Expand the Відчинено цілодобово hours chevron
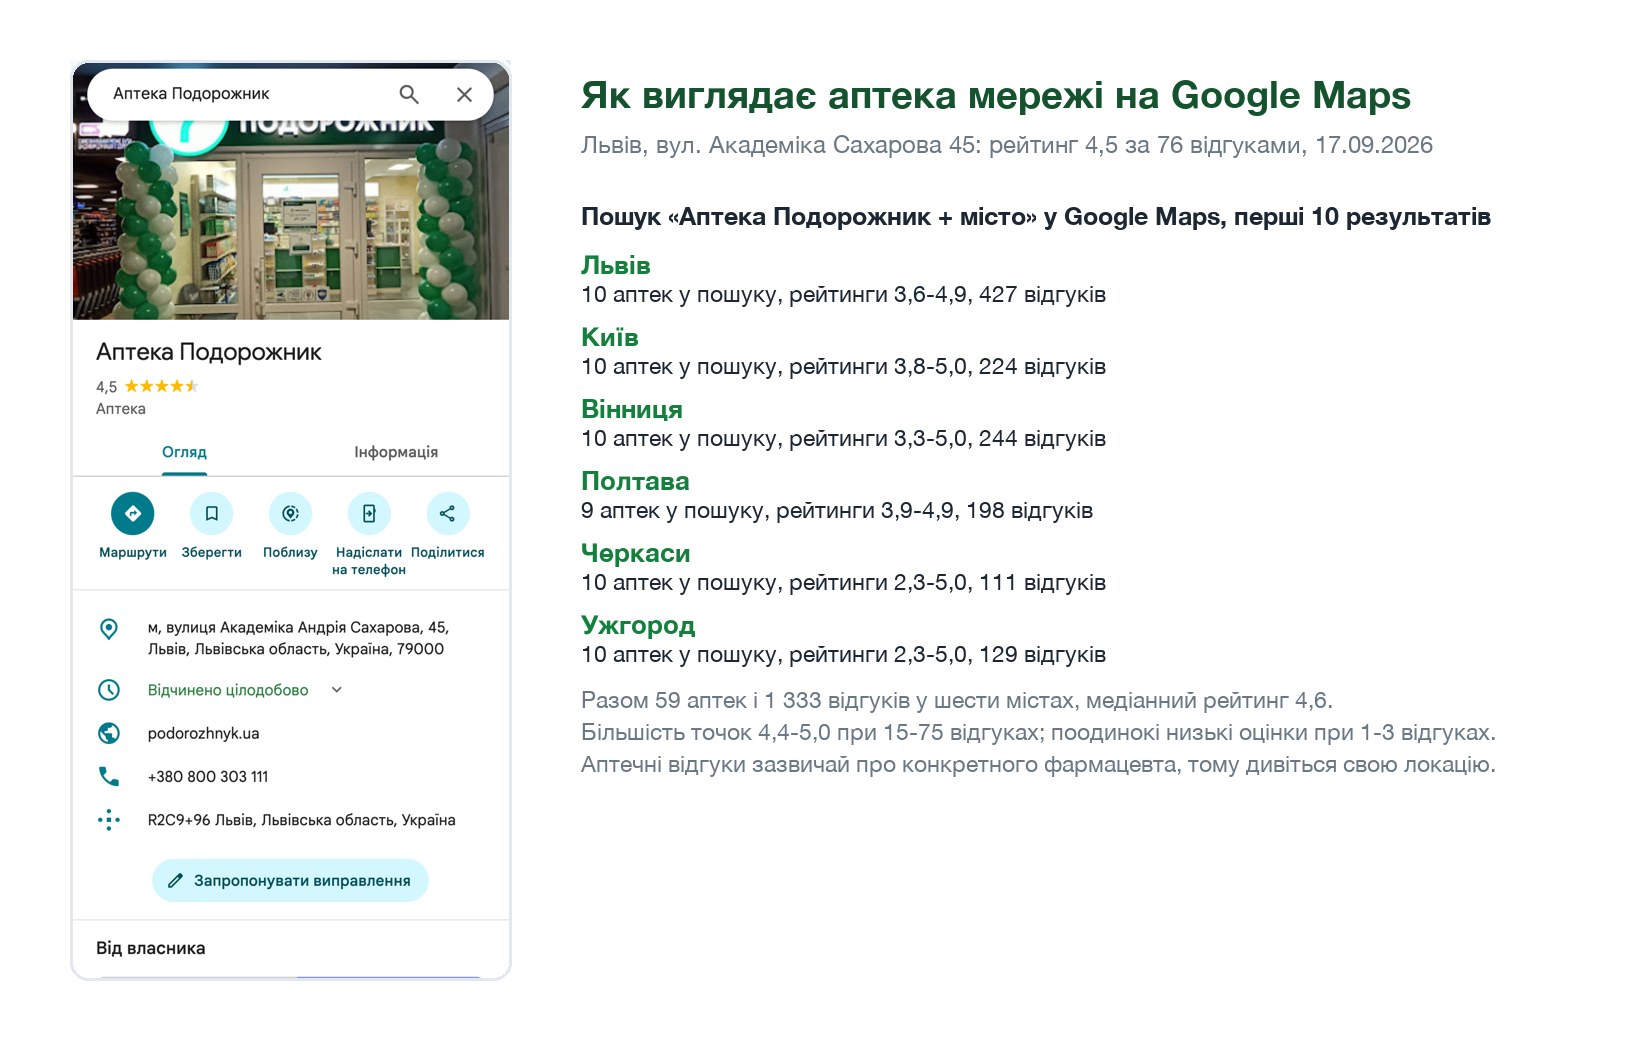 (337, 690)
